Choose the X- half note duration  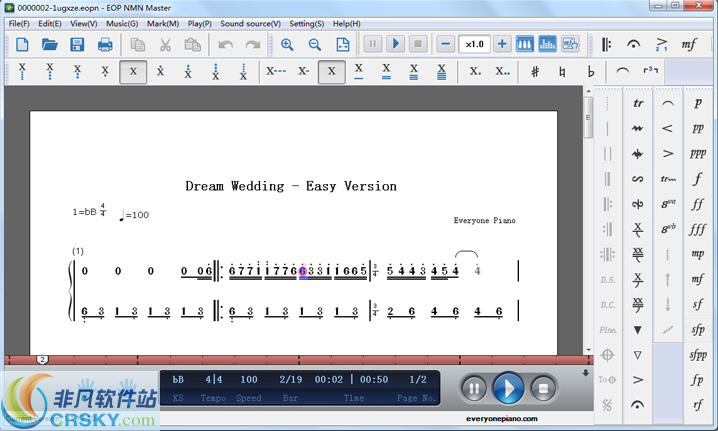click(304, 72)
